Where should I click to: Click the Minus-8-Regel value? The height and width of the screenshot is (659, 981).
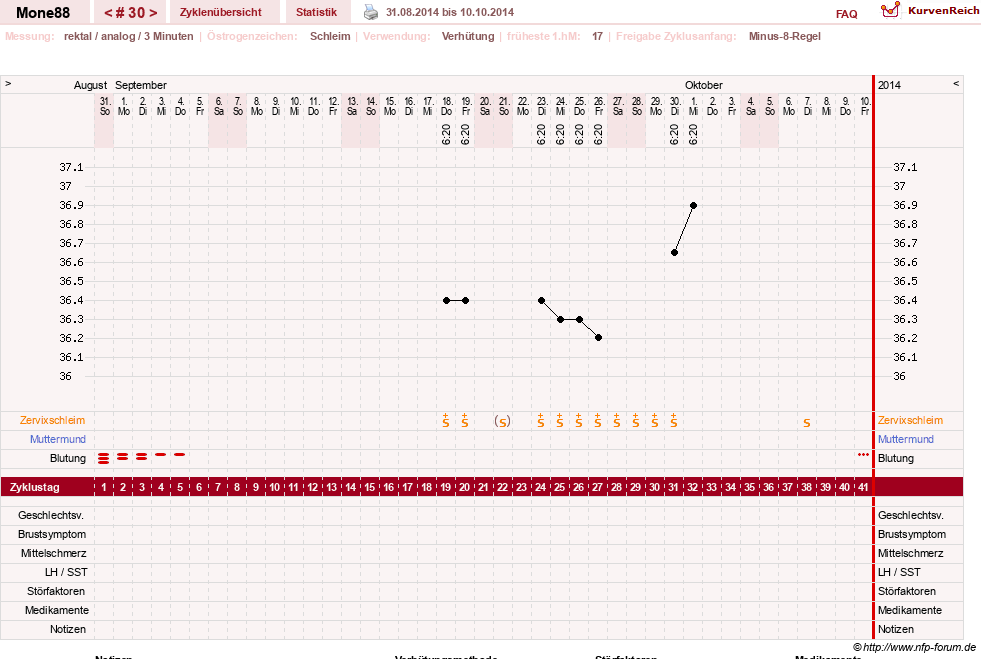(x=785, y=36)
